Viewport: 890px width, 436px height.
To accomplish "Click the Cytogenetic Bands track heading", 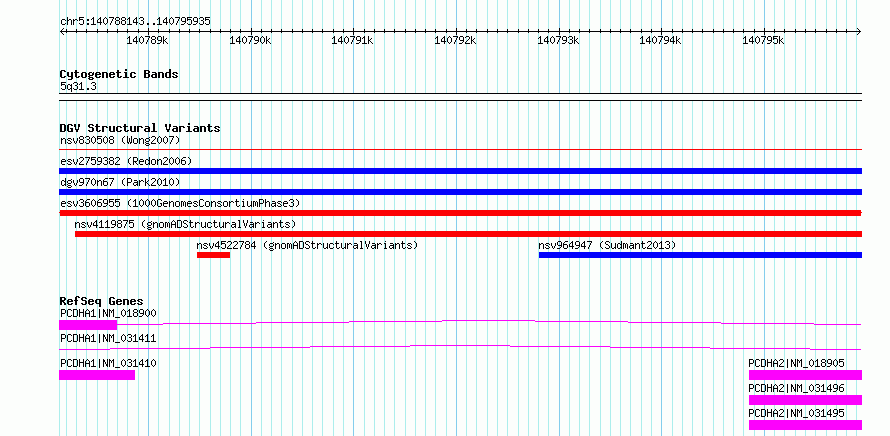I will 119,74.
